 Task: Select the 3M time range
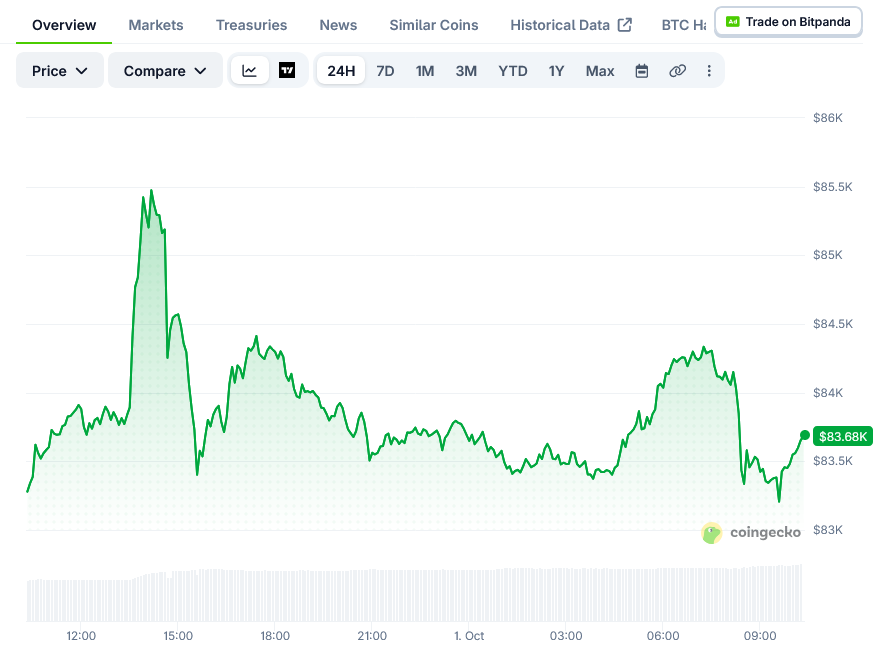point(466,71)
